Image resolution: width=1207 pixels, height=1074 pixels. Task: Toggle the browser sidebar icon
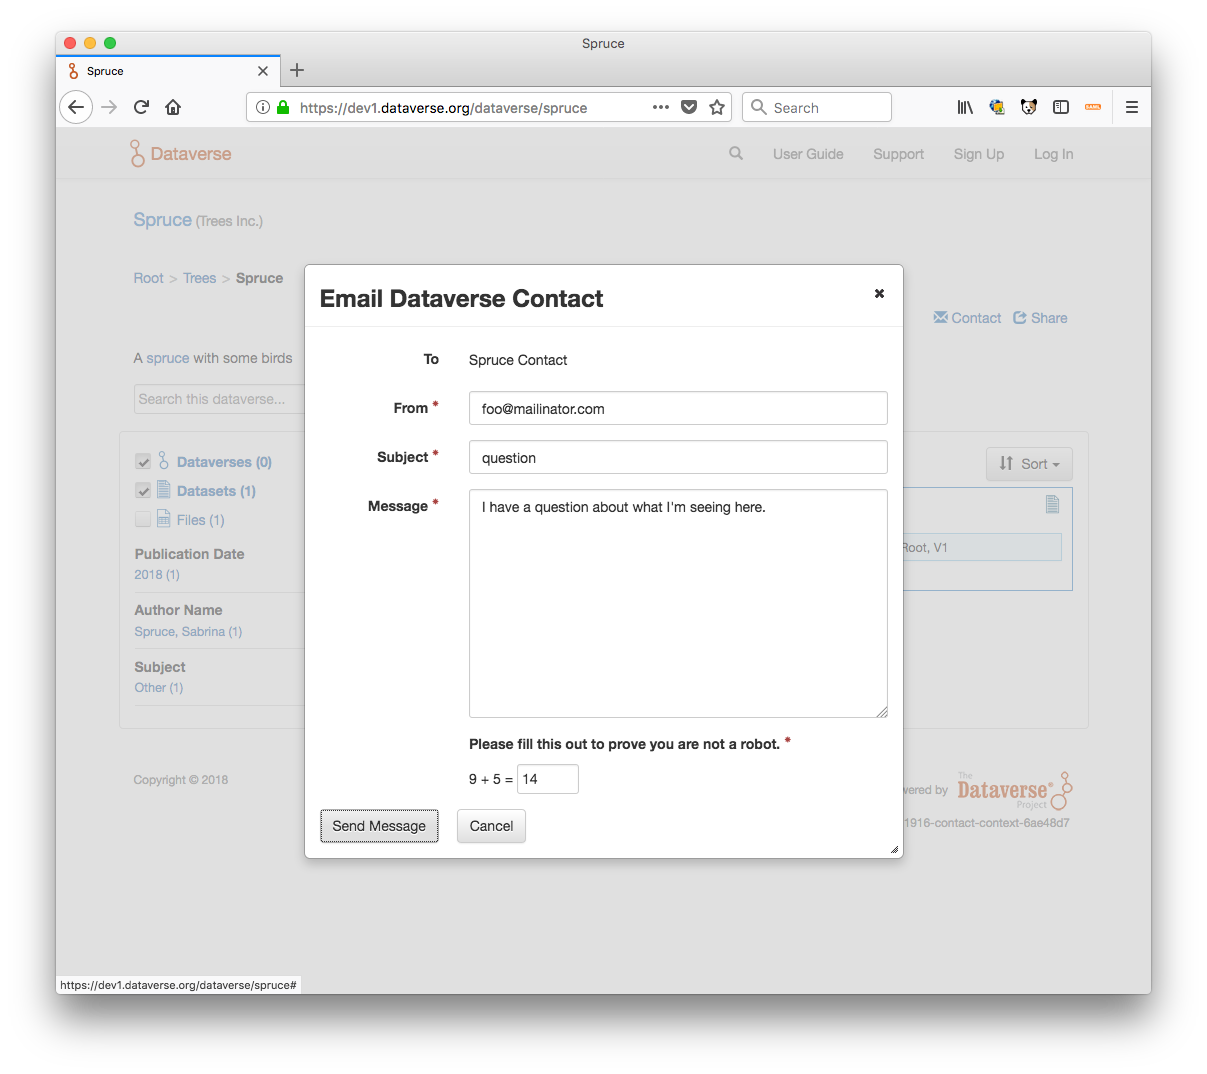1061,107
